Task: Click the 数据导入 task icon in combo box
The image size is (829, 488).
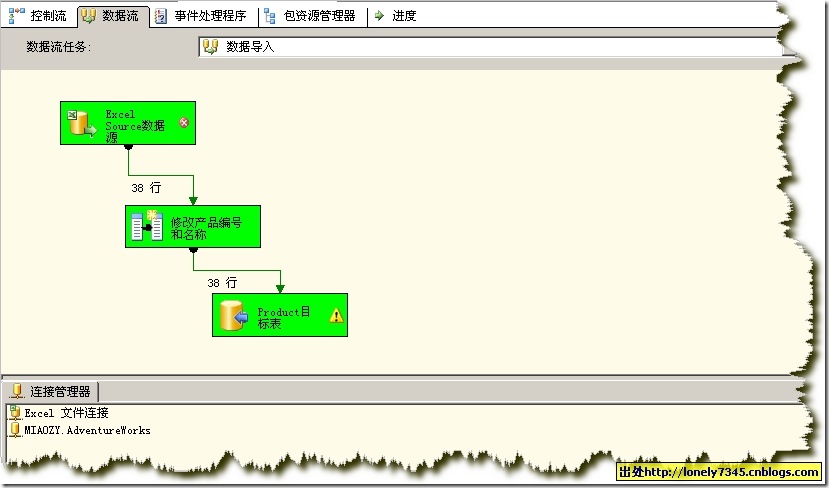Action: click(x=210, y=47)
